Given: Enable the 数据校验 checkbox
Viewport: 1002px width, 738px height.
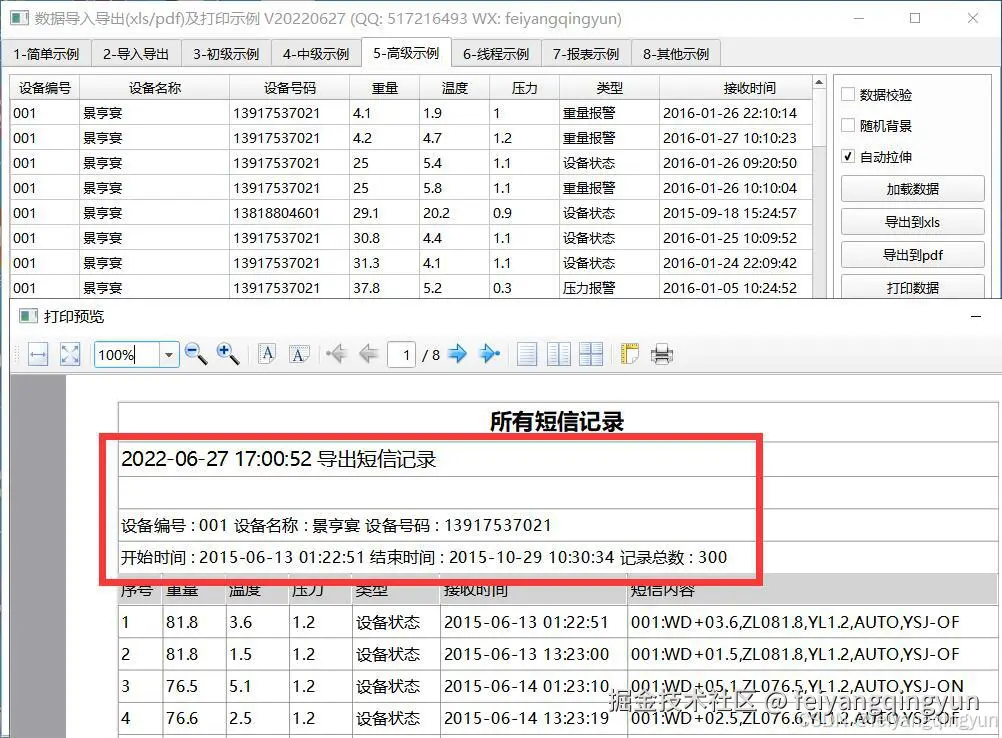Looking at the screenshot, I should 848,95.
